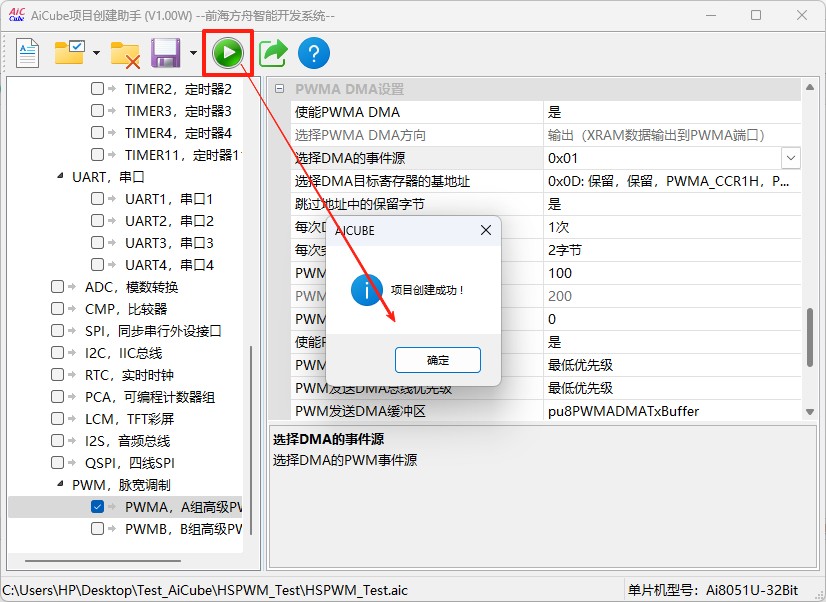Click the property grid scroll up arrow

pos(810,87)
